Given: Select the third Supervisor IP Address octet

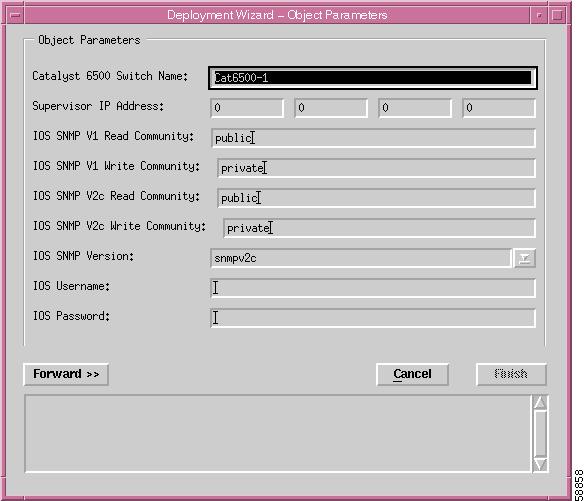Looking at the screenshot, I should (415, 108).
